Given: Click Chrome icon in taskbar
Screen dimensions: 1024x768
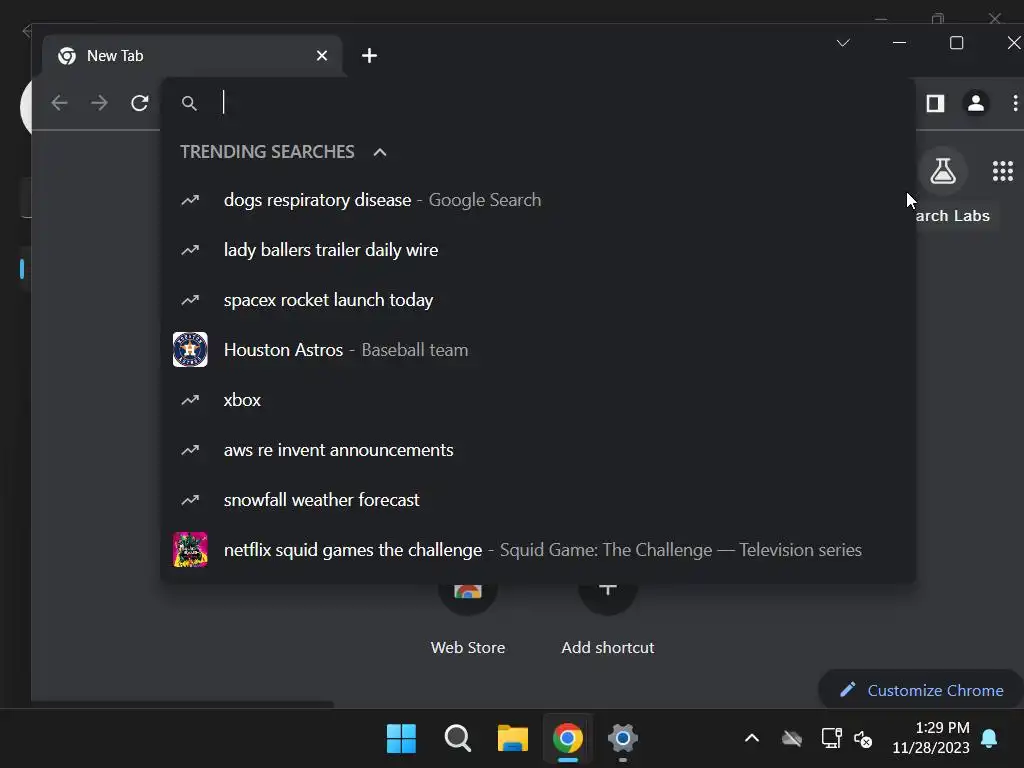Looking at the screenshot, I should click(568, 739).
